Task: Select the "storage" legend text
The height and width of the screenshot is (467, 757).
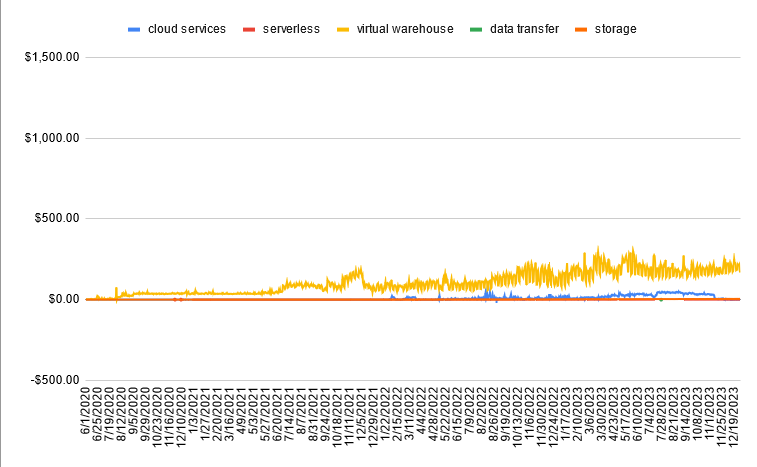Action: [x=615, y=29]
